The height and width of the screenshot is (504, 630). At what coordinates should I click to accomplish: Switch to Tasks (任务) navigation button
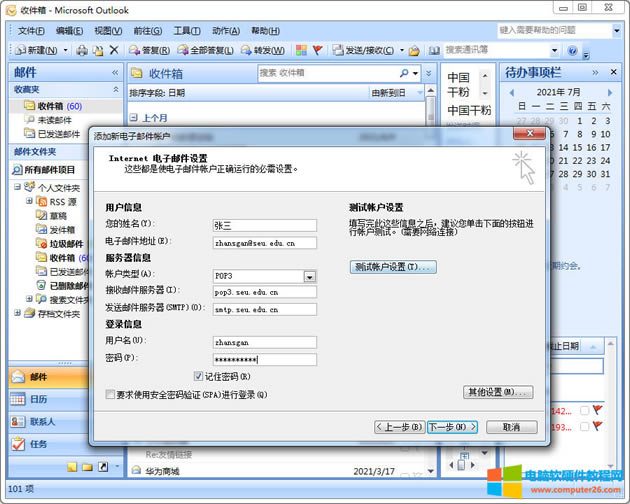click(49, 444)
